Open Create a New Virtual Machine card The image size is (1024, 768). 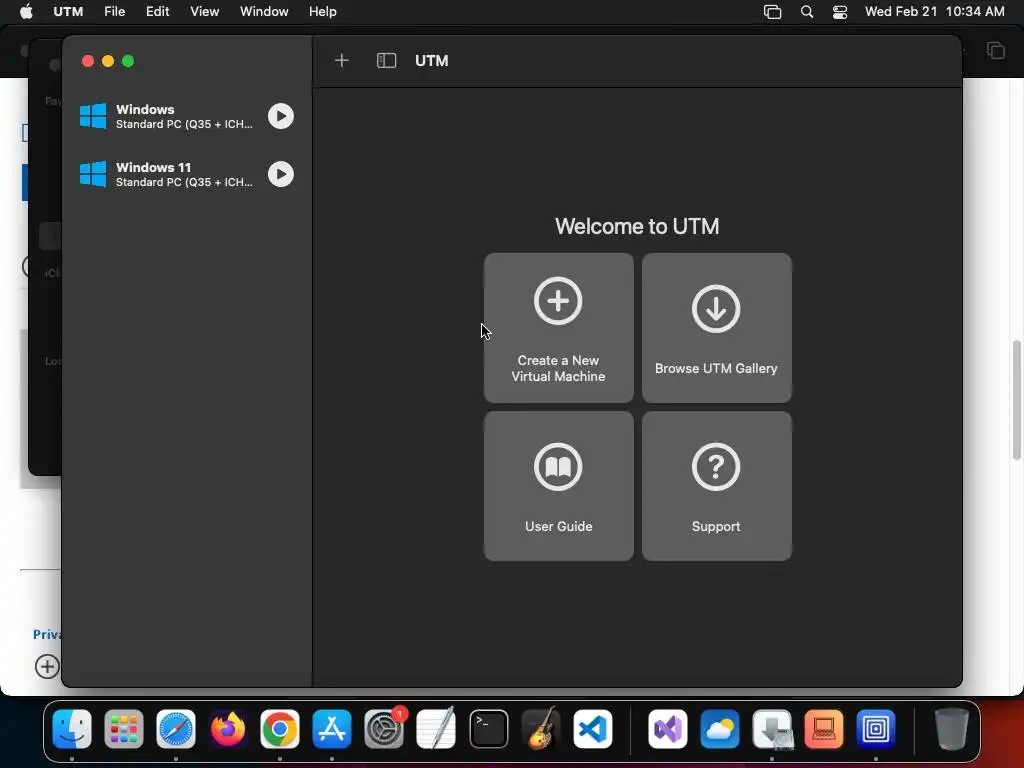coord(558,328)
